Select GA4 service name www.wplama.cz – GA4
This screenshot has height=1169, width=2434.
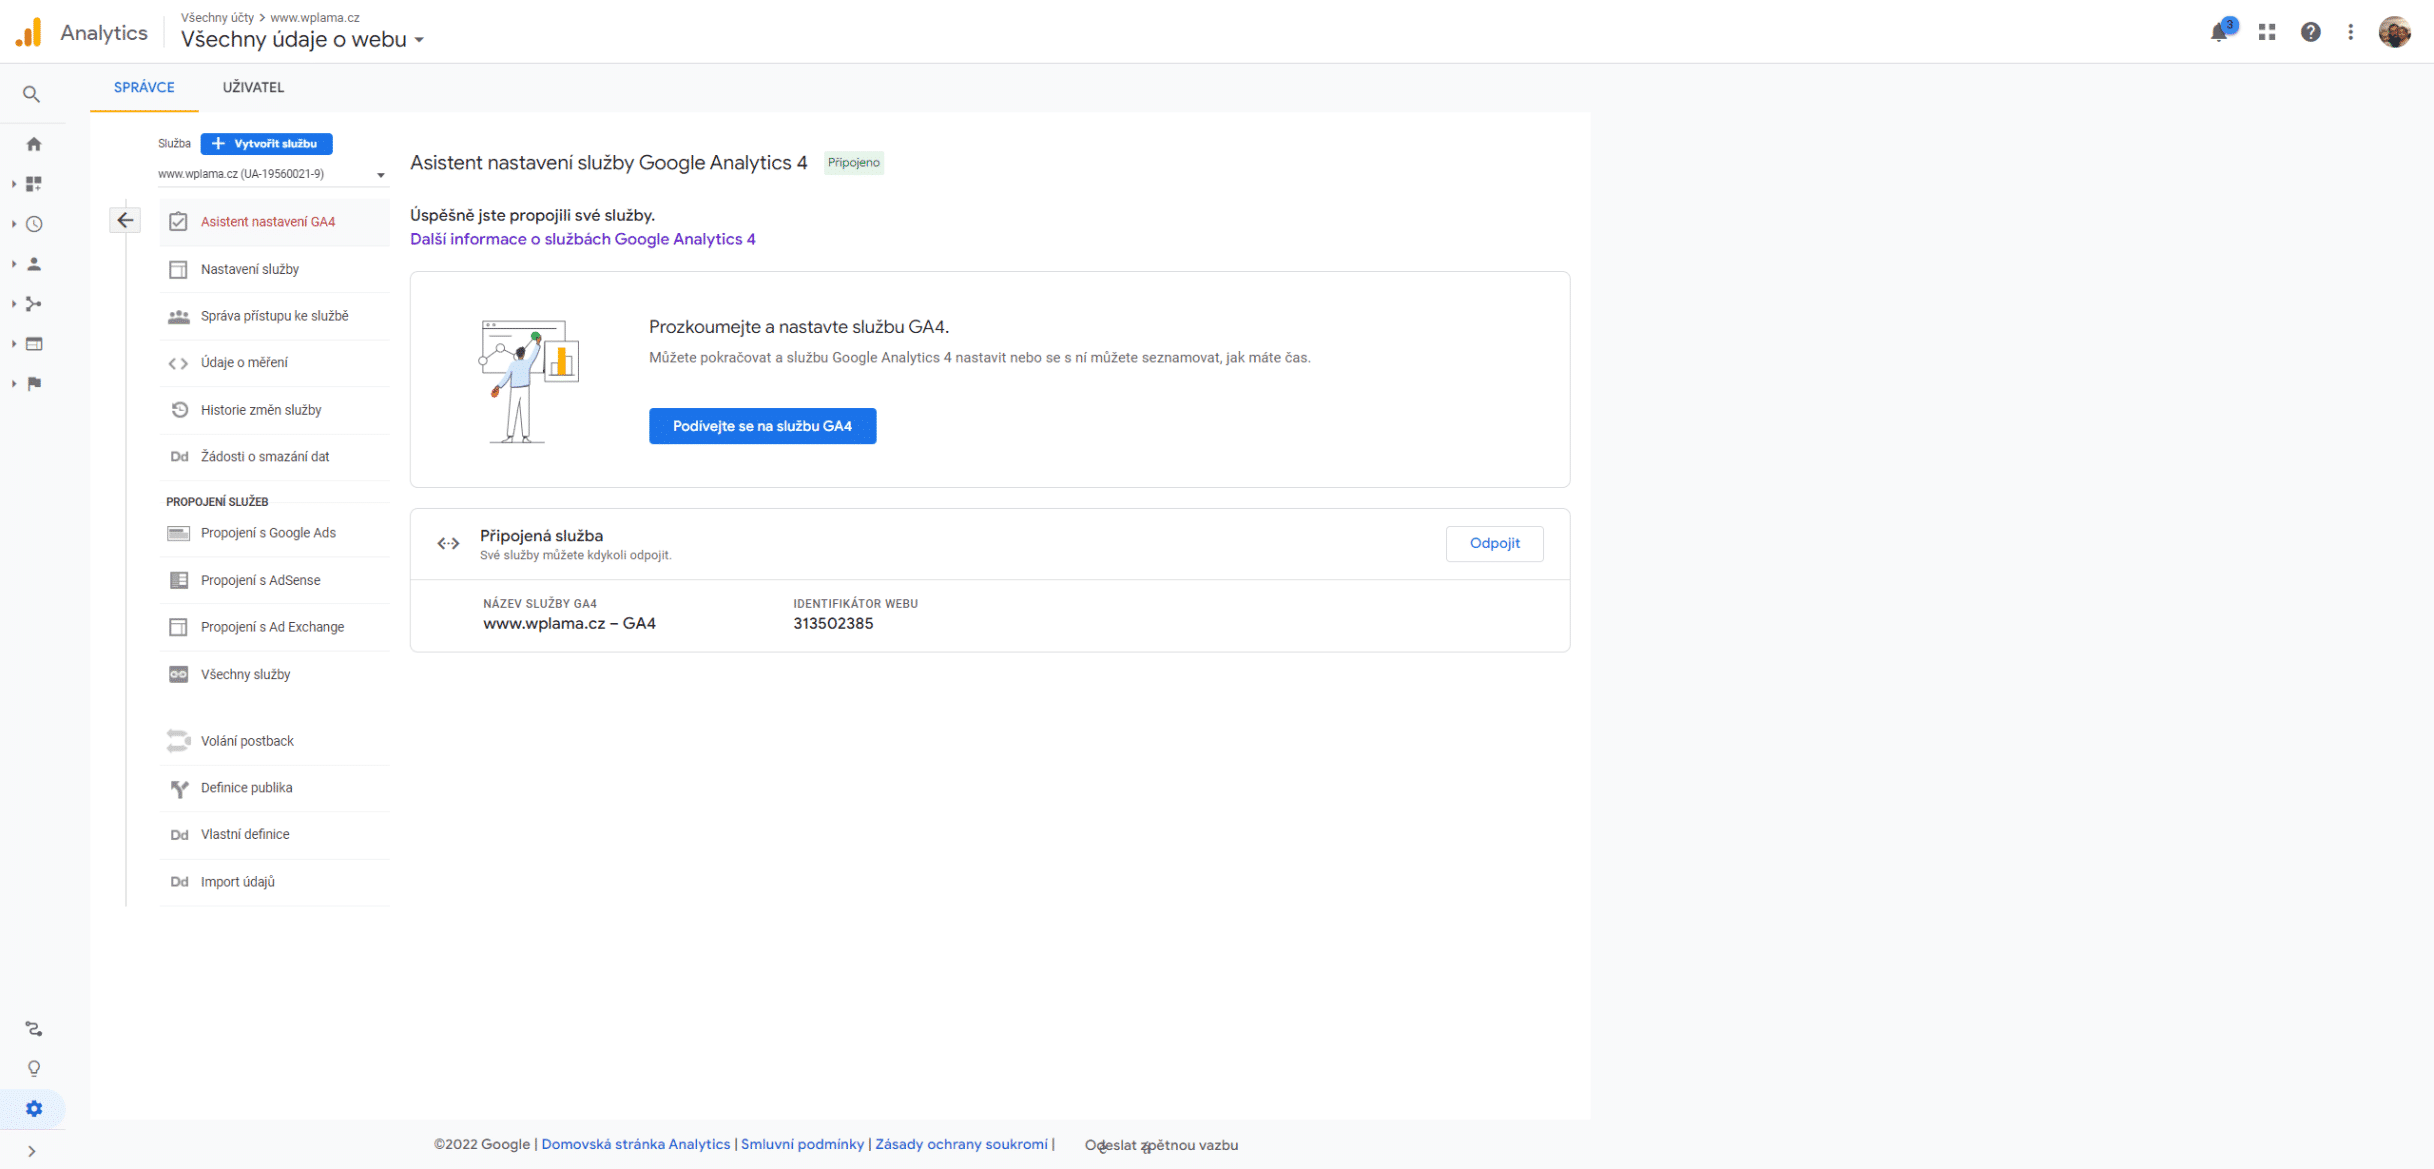click(x=569, y=624)
